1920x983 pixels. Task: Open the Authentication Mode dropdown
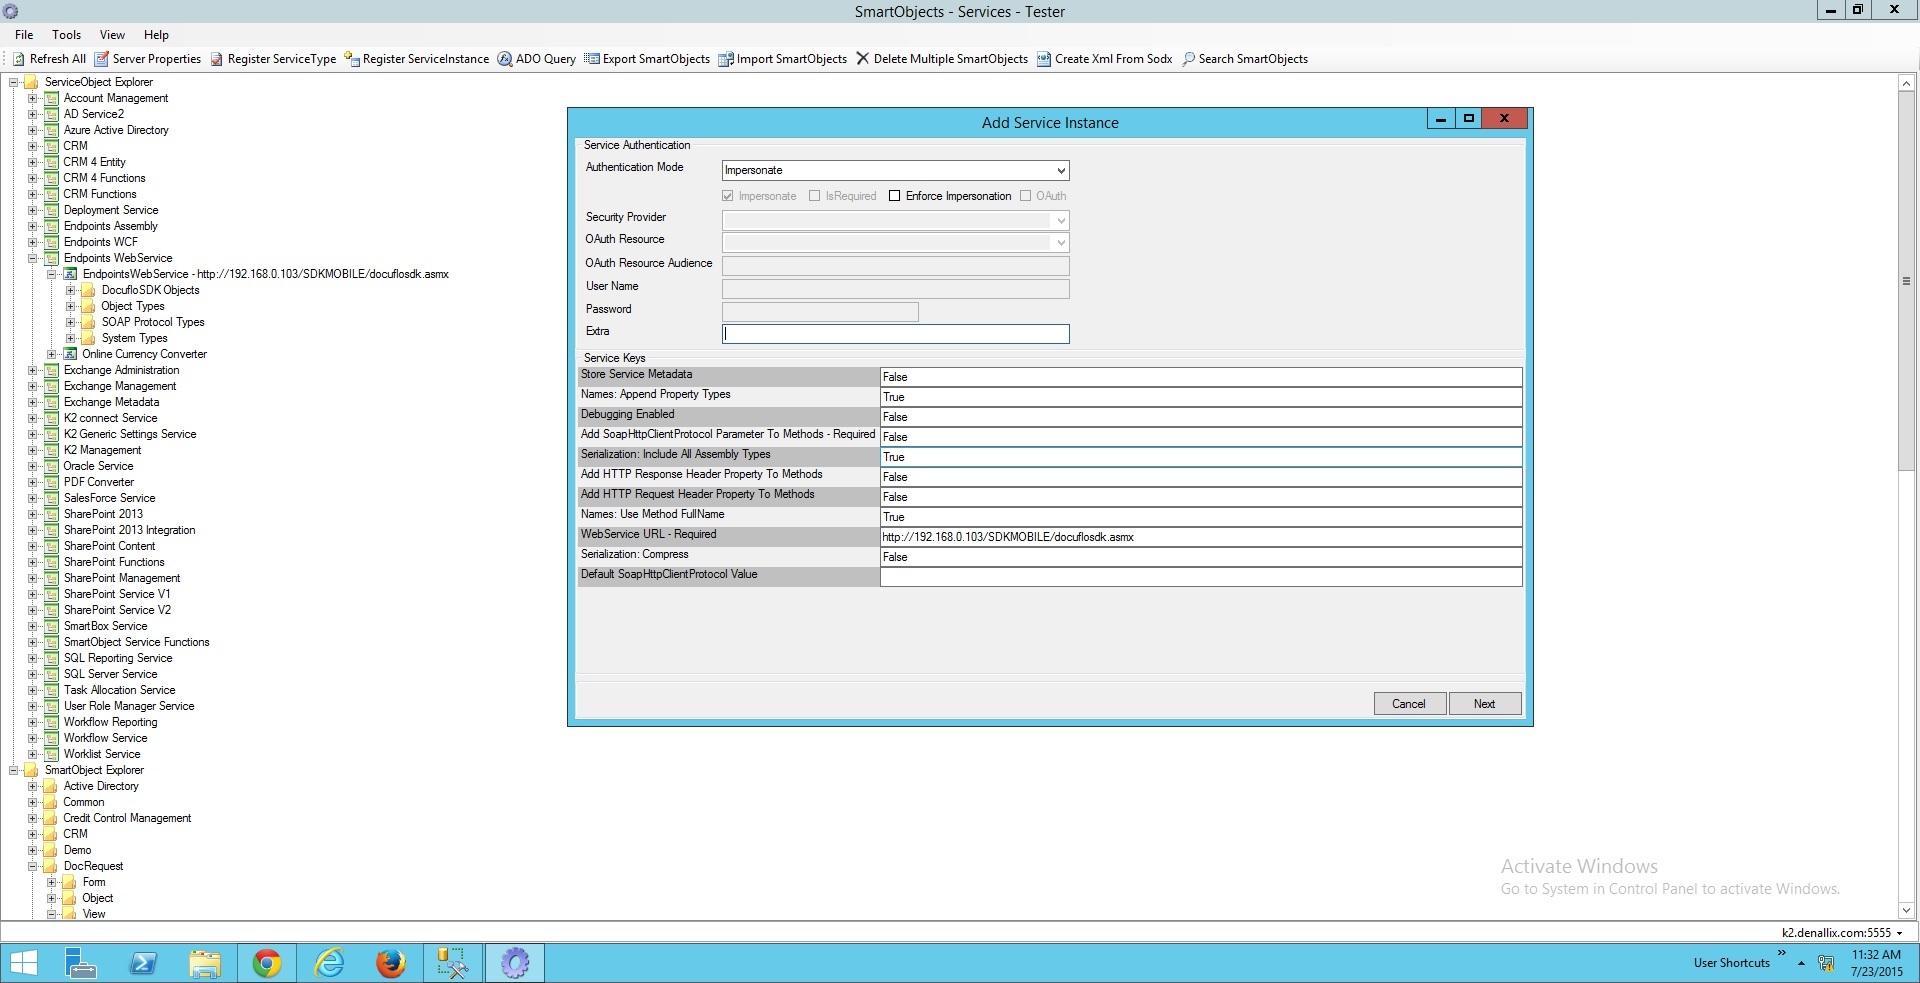(1061, 171)
